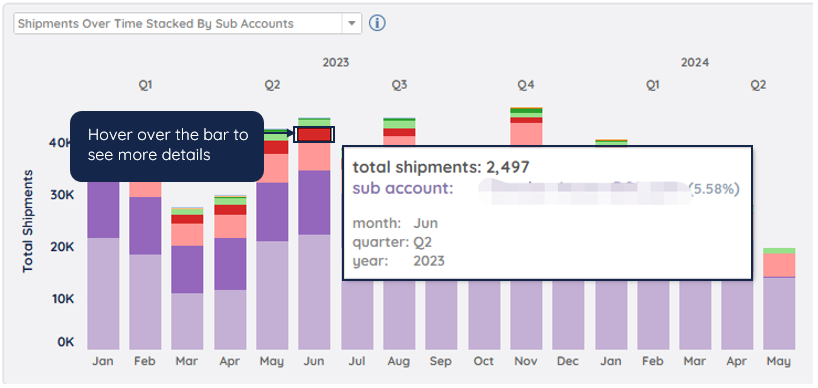Image resolution: width=818 pixels, height=388 pixels.
Task: Select the Shipments Over Time Stacked combo box
Action: tap(188, 23)
